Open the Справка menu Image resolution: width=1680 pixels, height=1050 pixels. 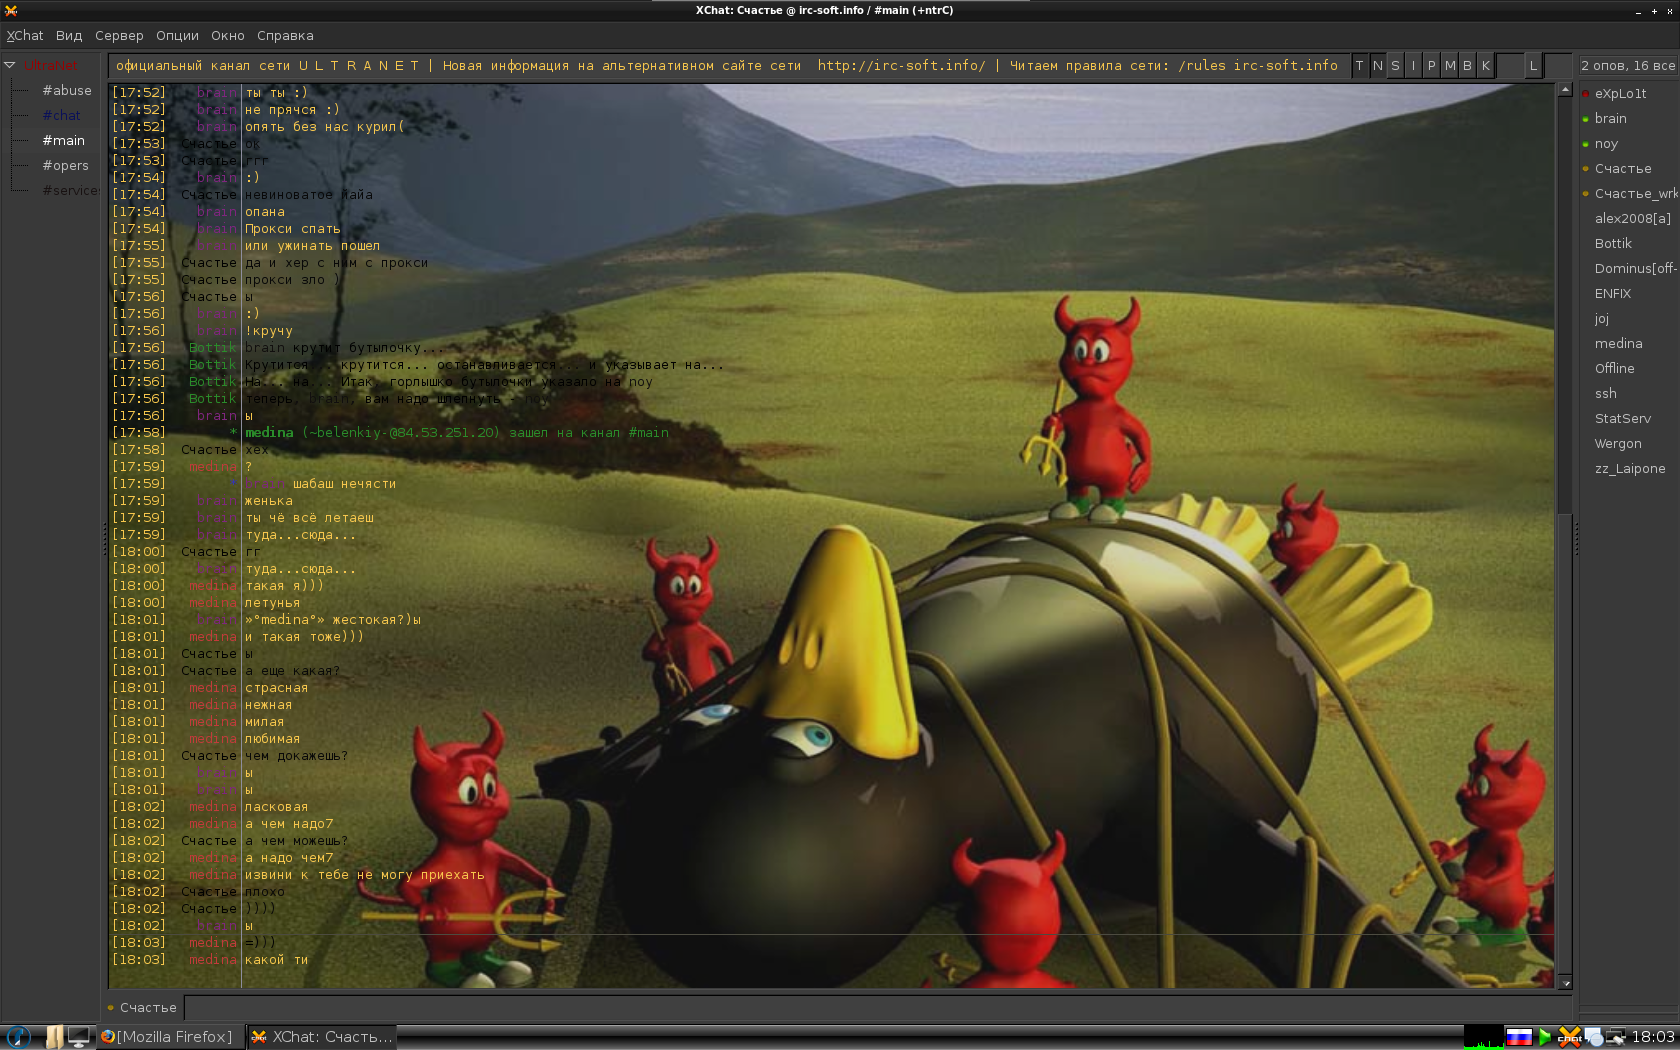tap(285, 35)
